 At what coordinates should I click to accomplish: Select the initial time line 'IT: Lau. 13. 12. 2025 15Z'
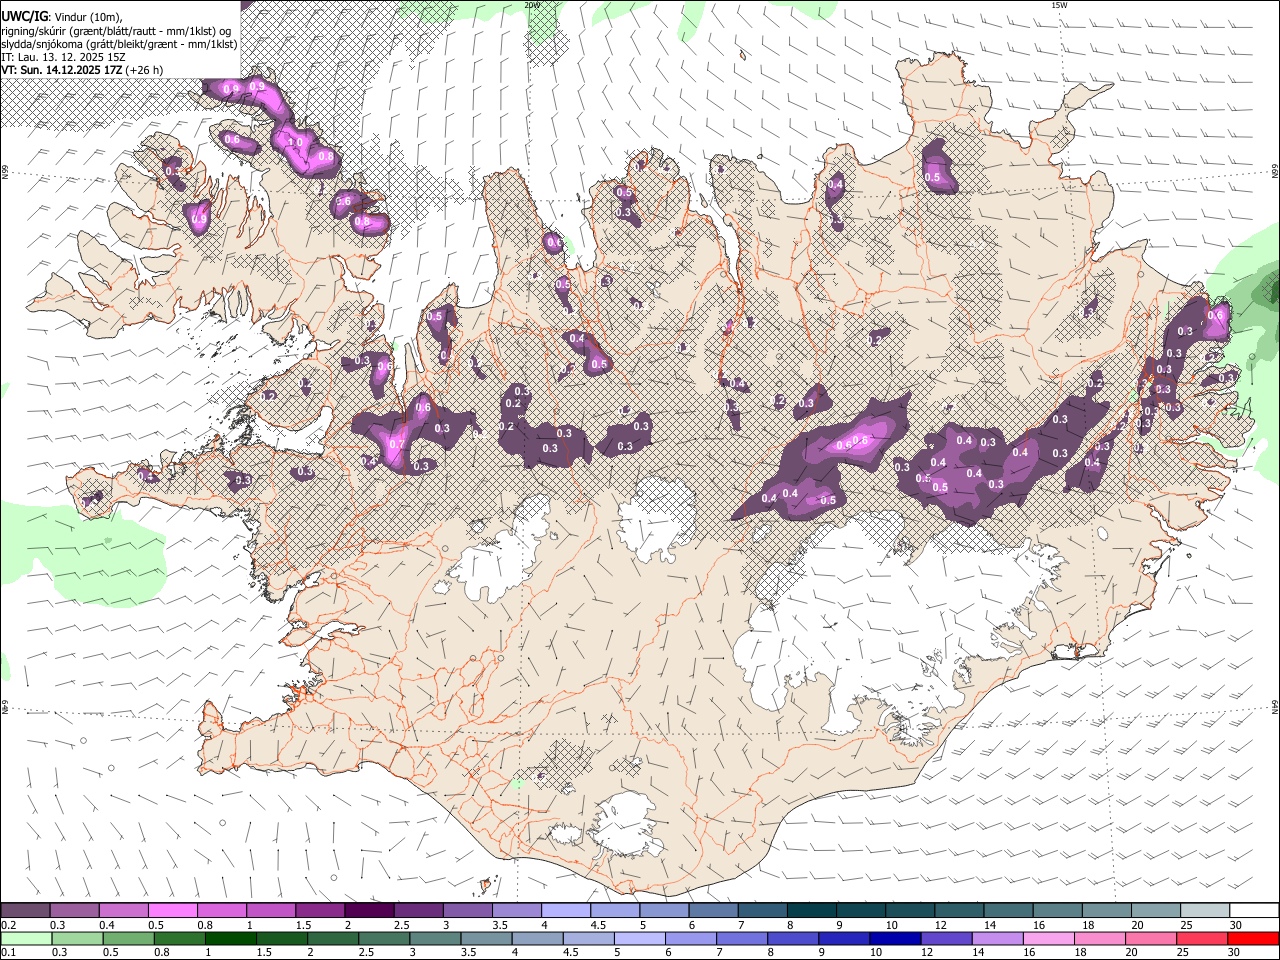pos(63,57)
